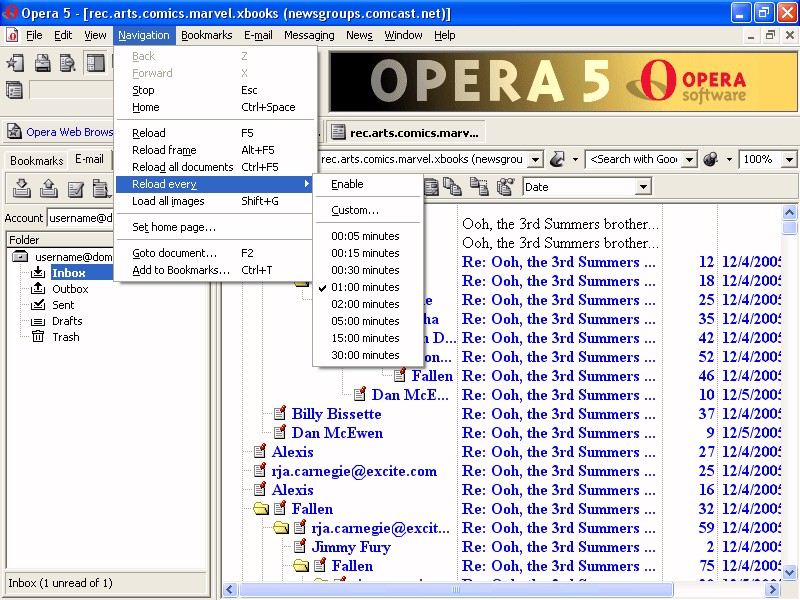Click the Go to address arrow icon
Image resolution: width=800 pixels, height=600 pixels.
557,159
